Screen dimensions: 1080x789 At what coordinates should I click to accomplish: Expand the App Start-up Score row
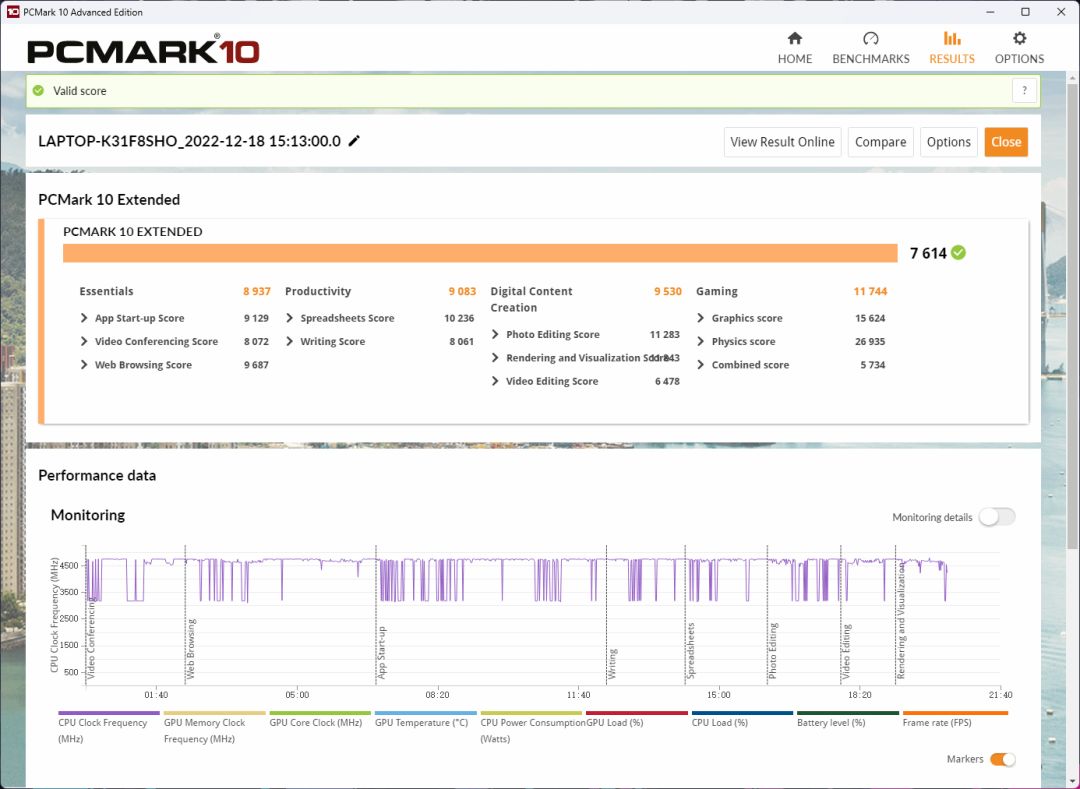[84, 318]
